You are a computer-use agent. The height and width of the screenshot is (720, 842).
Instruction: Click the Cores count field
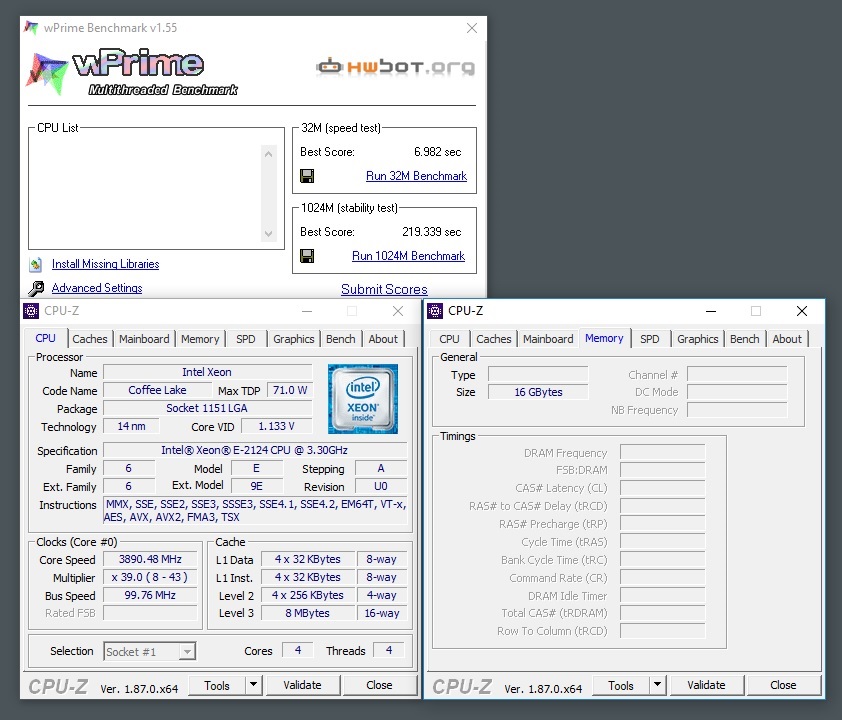coord(297,651)
